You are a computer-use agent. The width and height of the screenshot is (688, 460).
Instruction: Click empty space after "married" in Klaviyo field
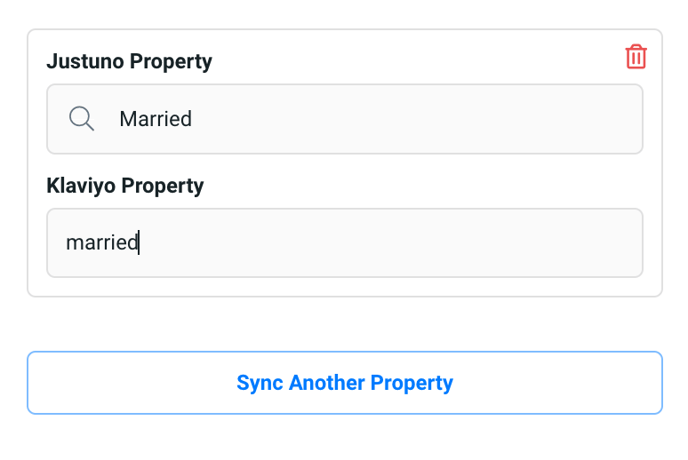point(391,243)
